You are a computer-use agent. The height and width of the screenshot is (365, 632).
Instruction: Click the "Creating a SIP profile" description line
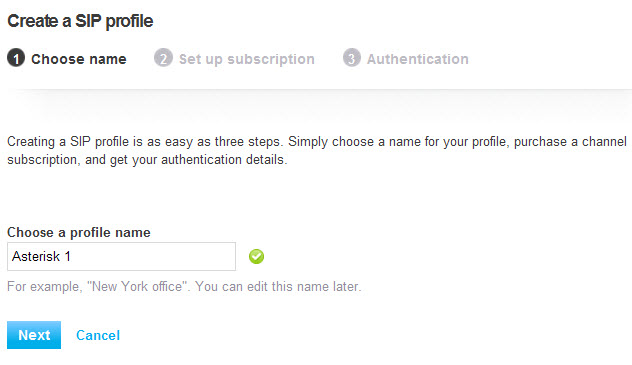317,142
